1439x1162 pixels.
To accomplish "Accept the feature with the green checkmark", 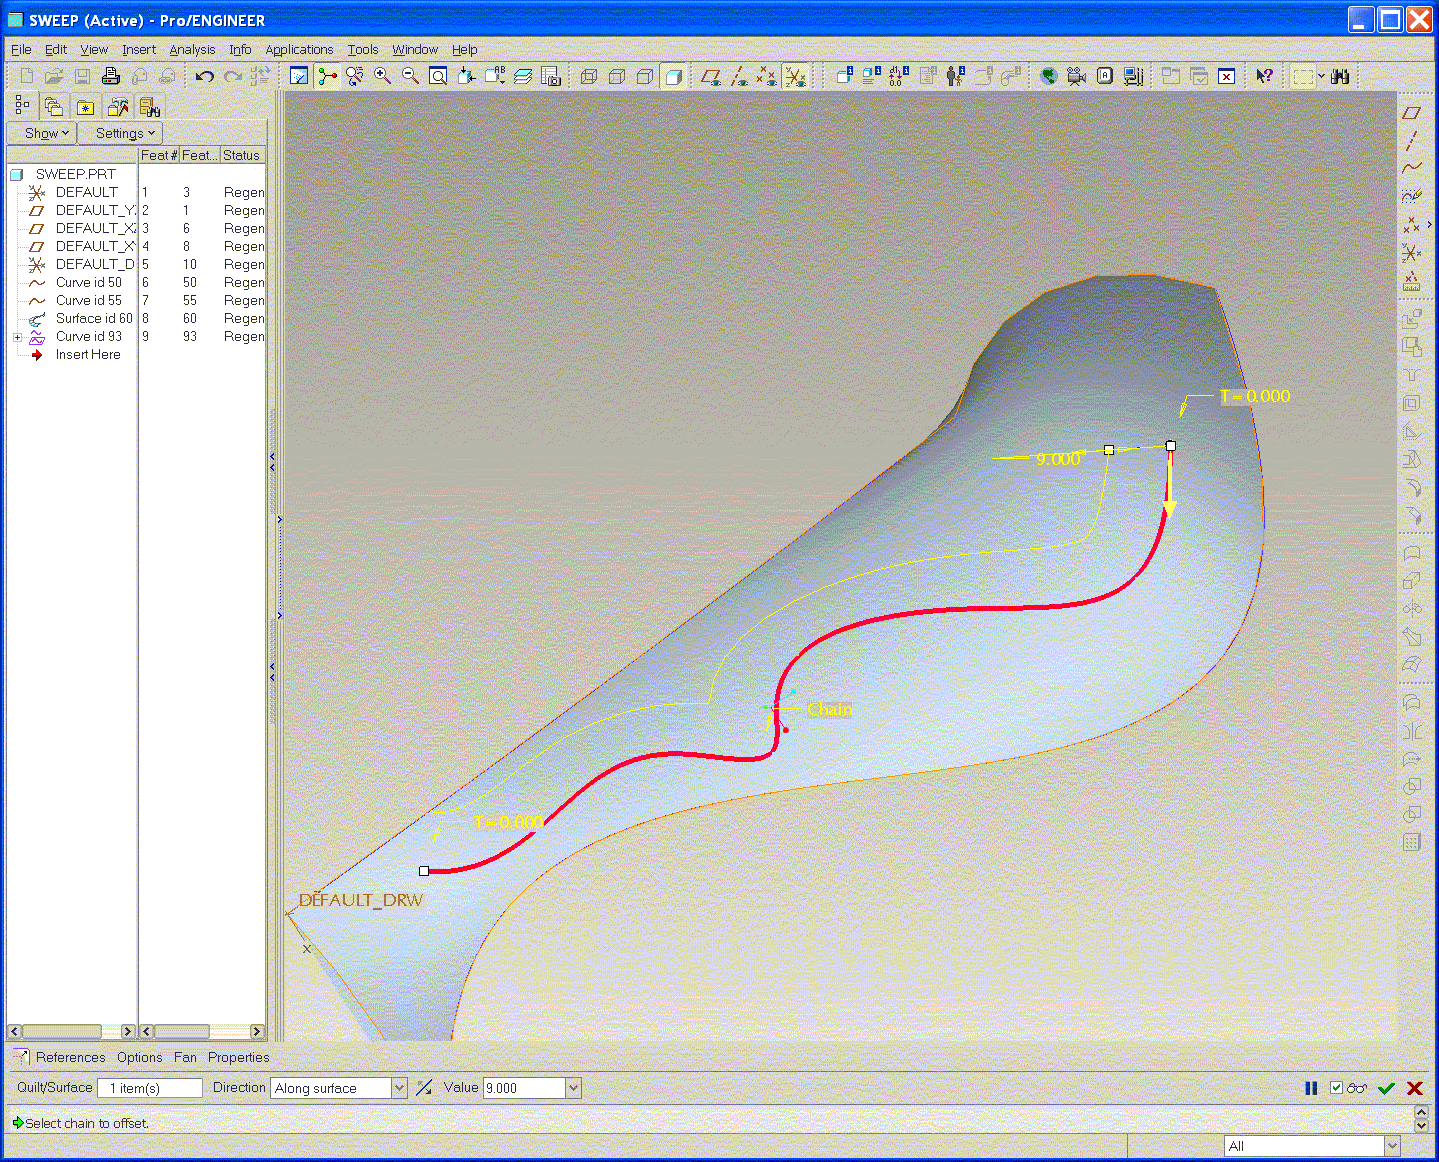I will pos(1386,1088).
